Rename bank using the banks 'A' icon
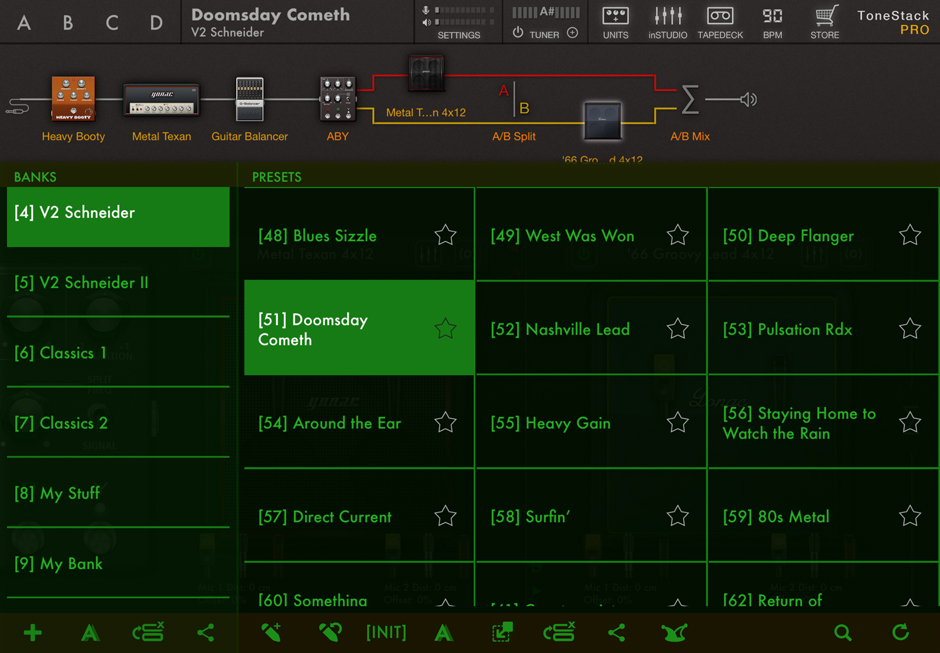Image resolution: width=940 pixels, height=653 pixels. click(x=91, y=633)
